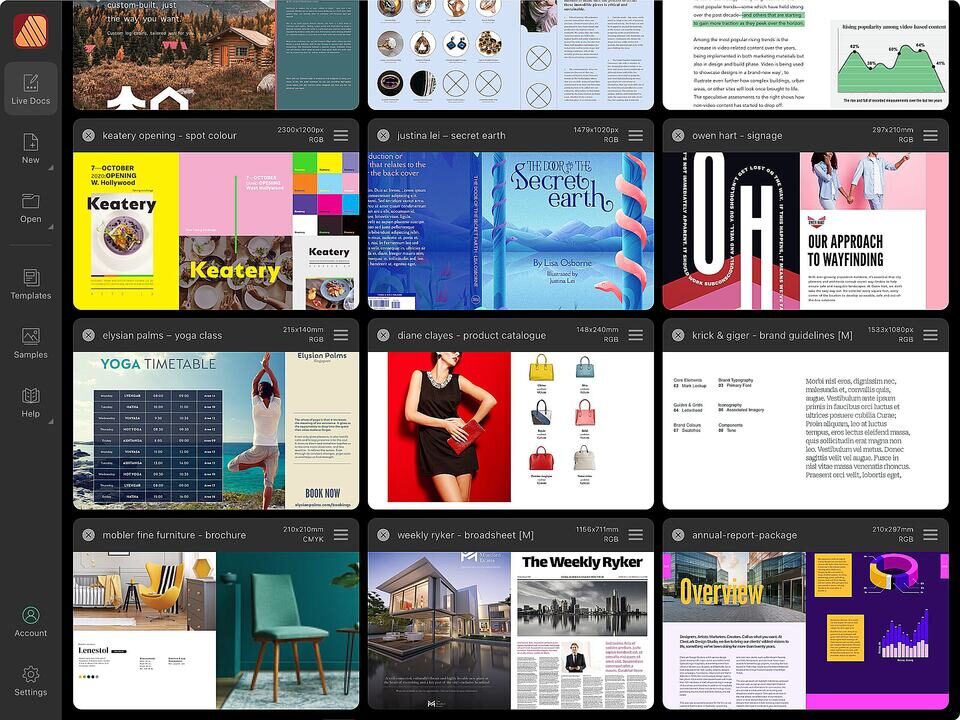
Task: Open hamburger menu for annual-report-package
Action: click(931, 536)
